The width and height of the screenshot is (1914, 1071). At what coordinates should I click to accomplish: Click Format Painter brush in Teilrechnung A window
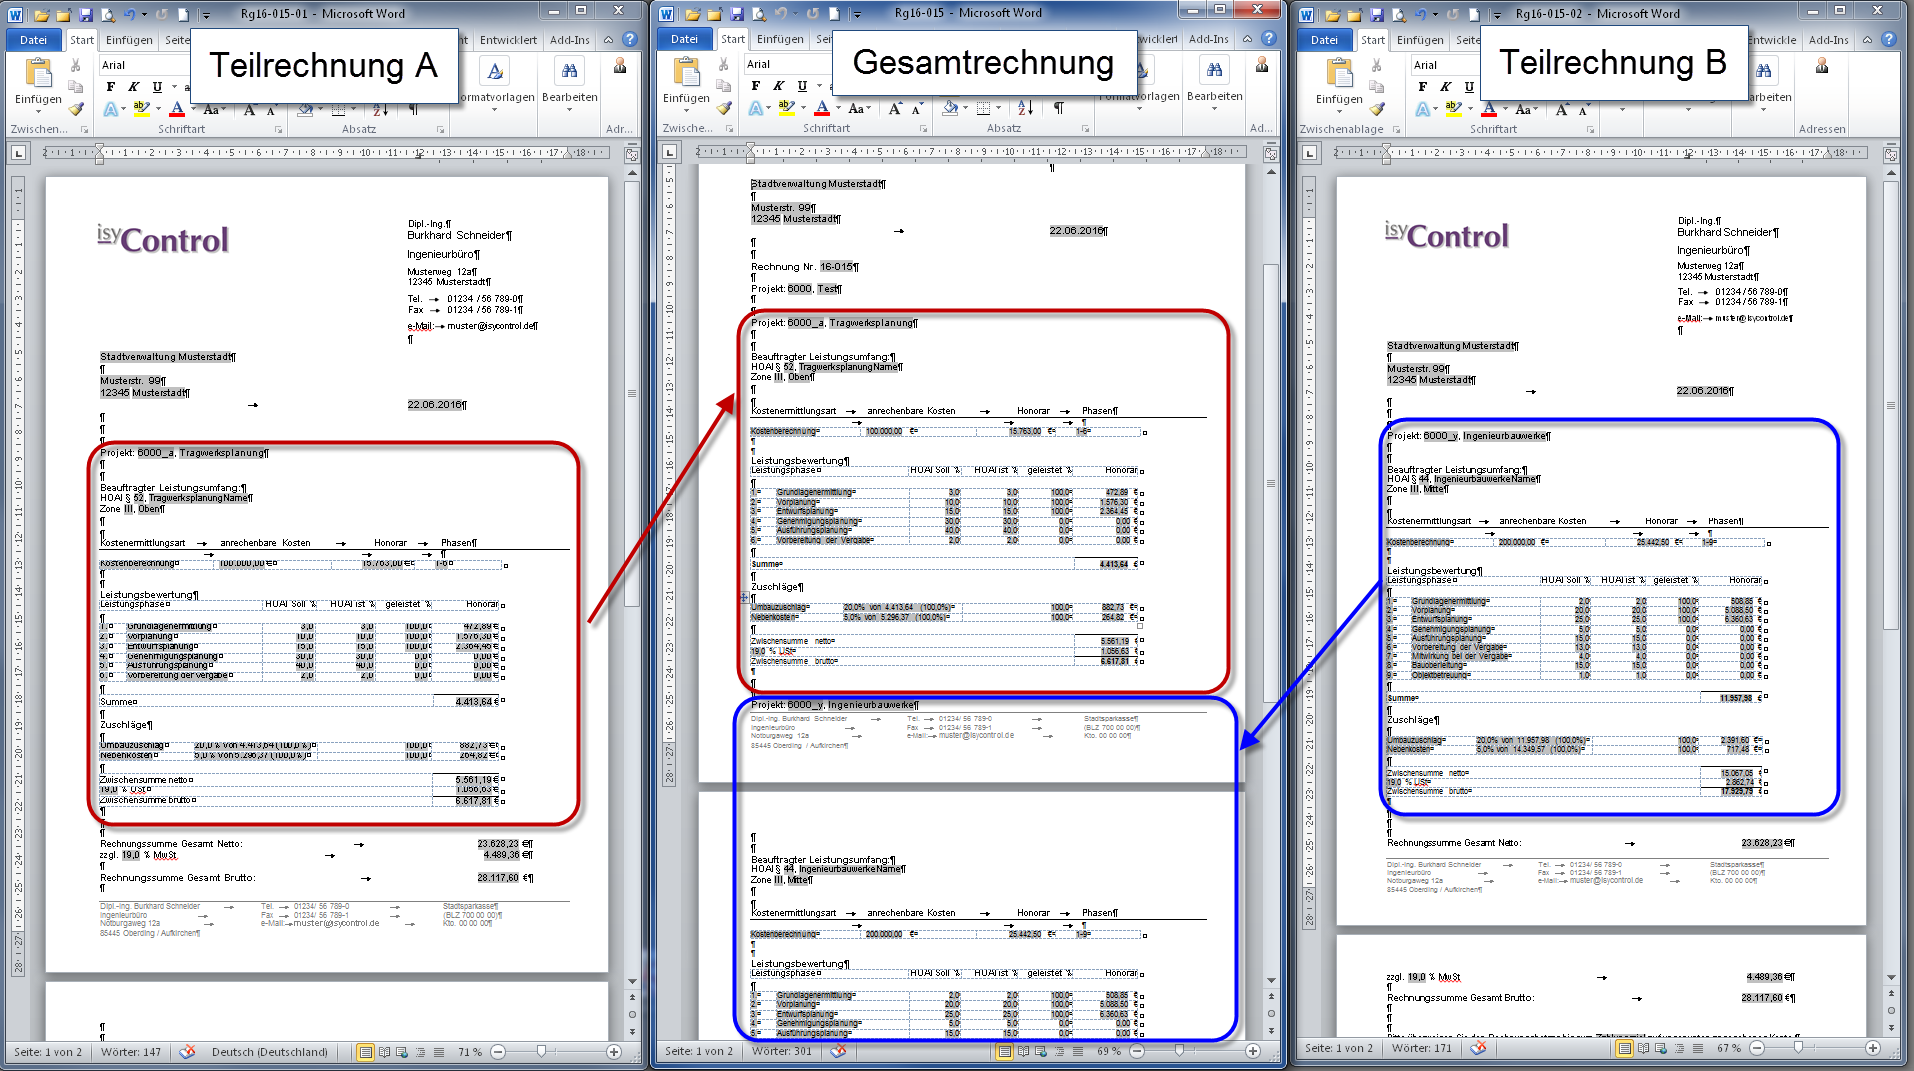pyautogui.click(x=76, y=109)
